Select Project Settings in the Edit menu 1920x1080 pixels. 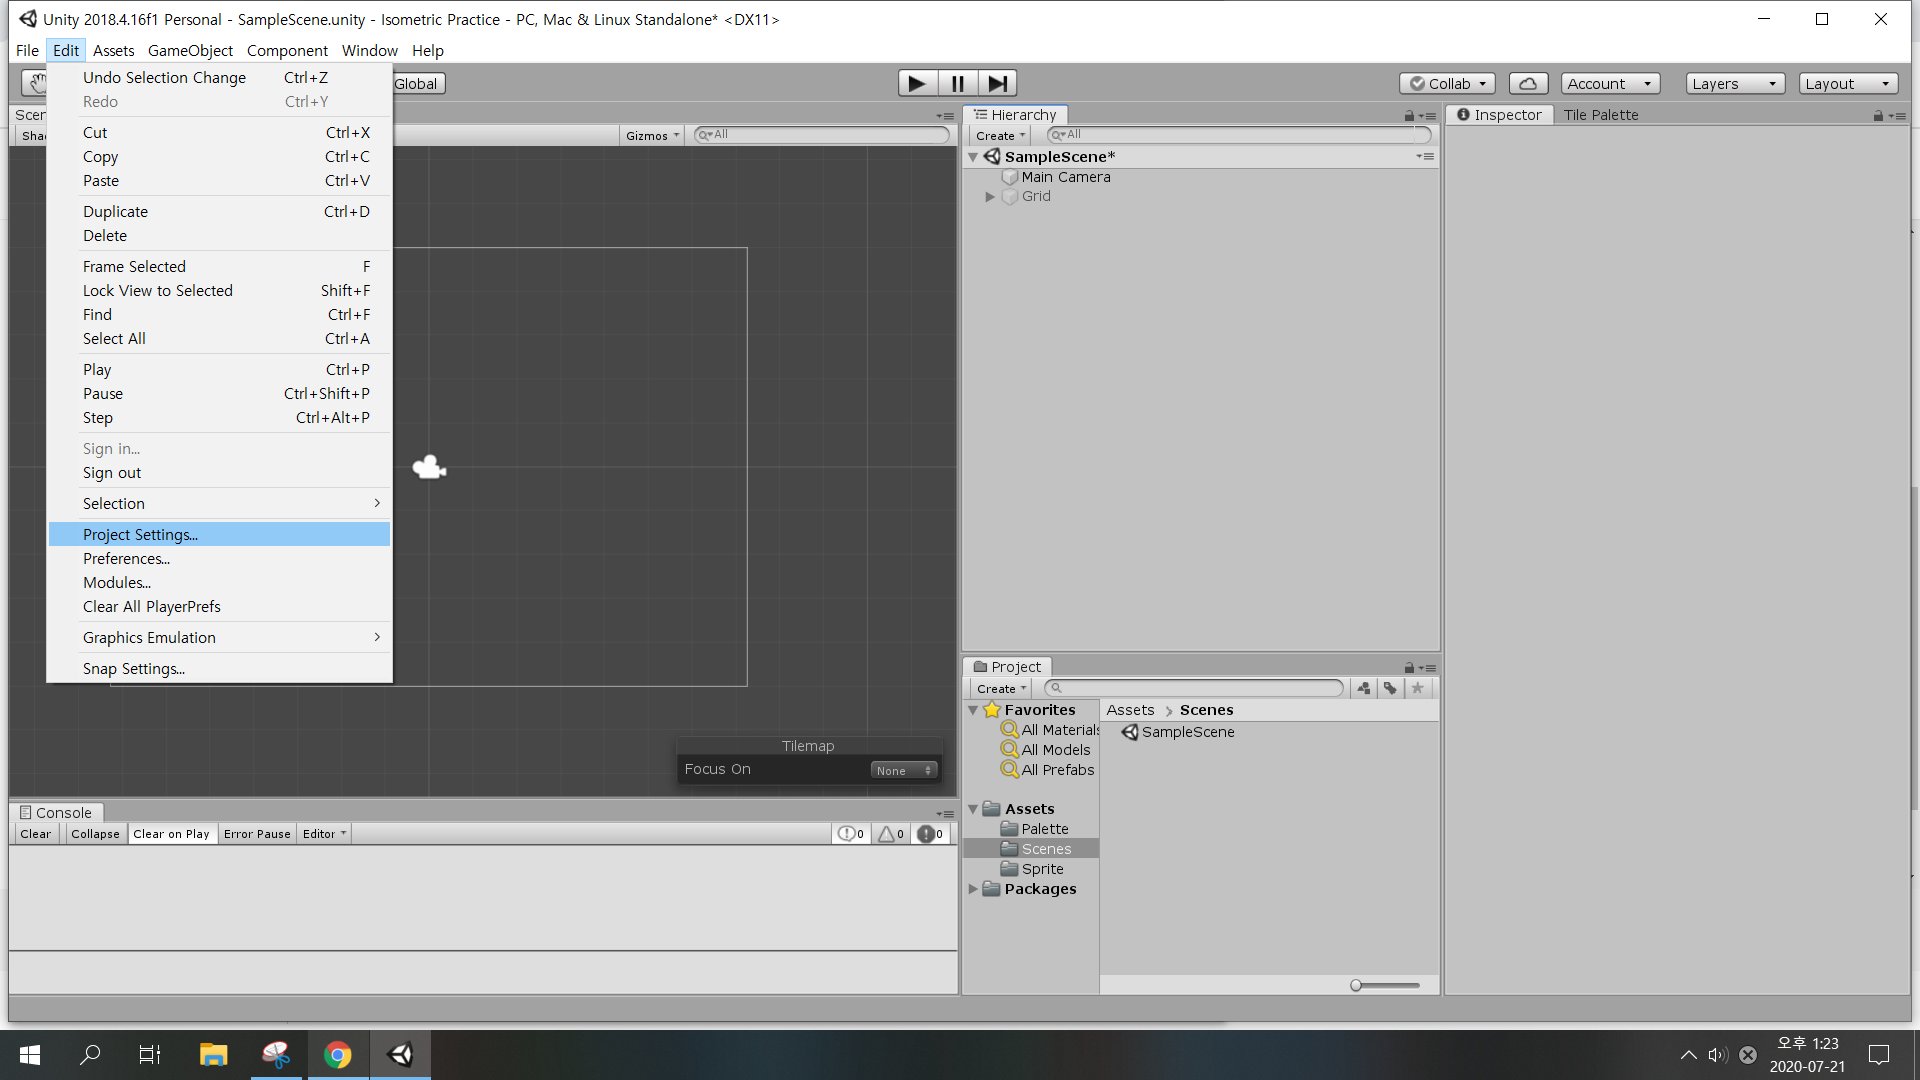click(x=140, y=535)
